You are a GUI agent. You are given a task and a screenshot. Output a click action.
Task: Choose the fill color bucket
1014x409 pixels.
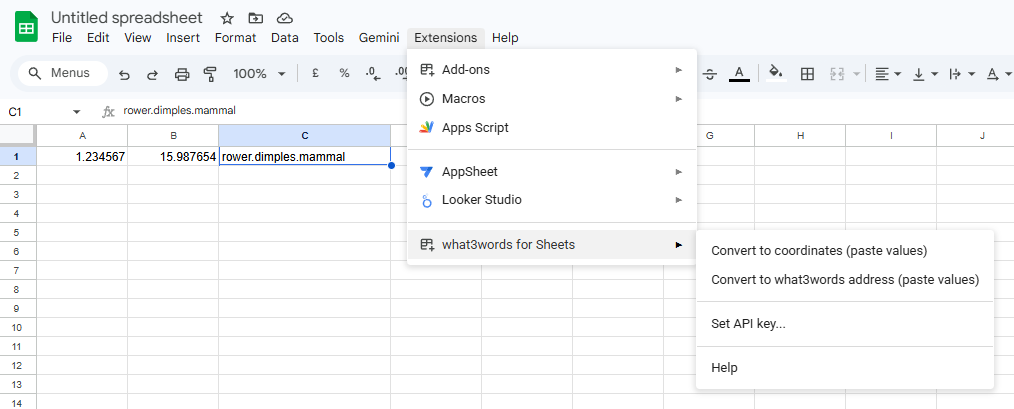(775, 74)
